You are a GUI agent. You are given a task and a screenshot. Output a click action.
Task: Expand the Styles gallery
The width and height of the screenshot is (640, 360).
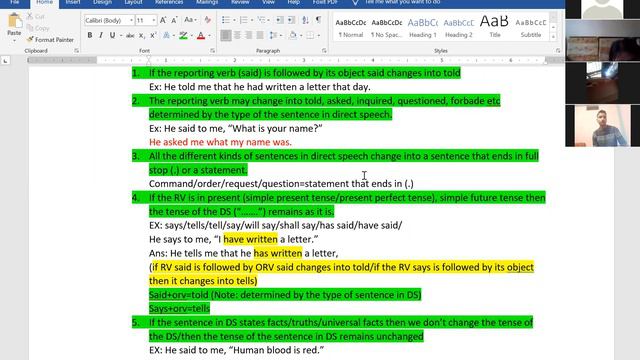click(x=553, y=36)
